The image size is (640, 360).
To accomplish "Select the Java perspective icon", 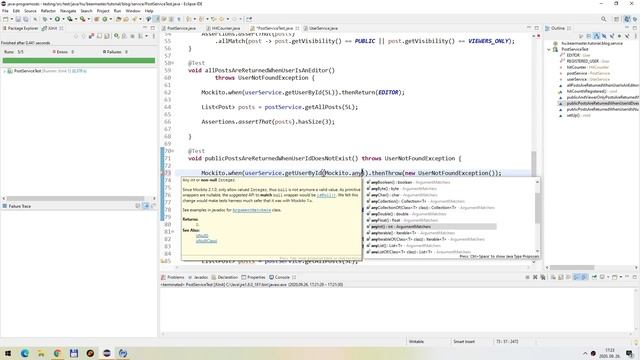I will (627, 19).
